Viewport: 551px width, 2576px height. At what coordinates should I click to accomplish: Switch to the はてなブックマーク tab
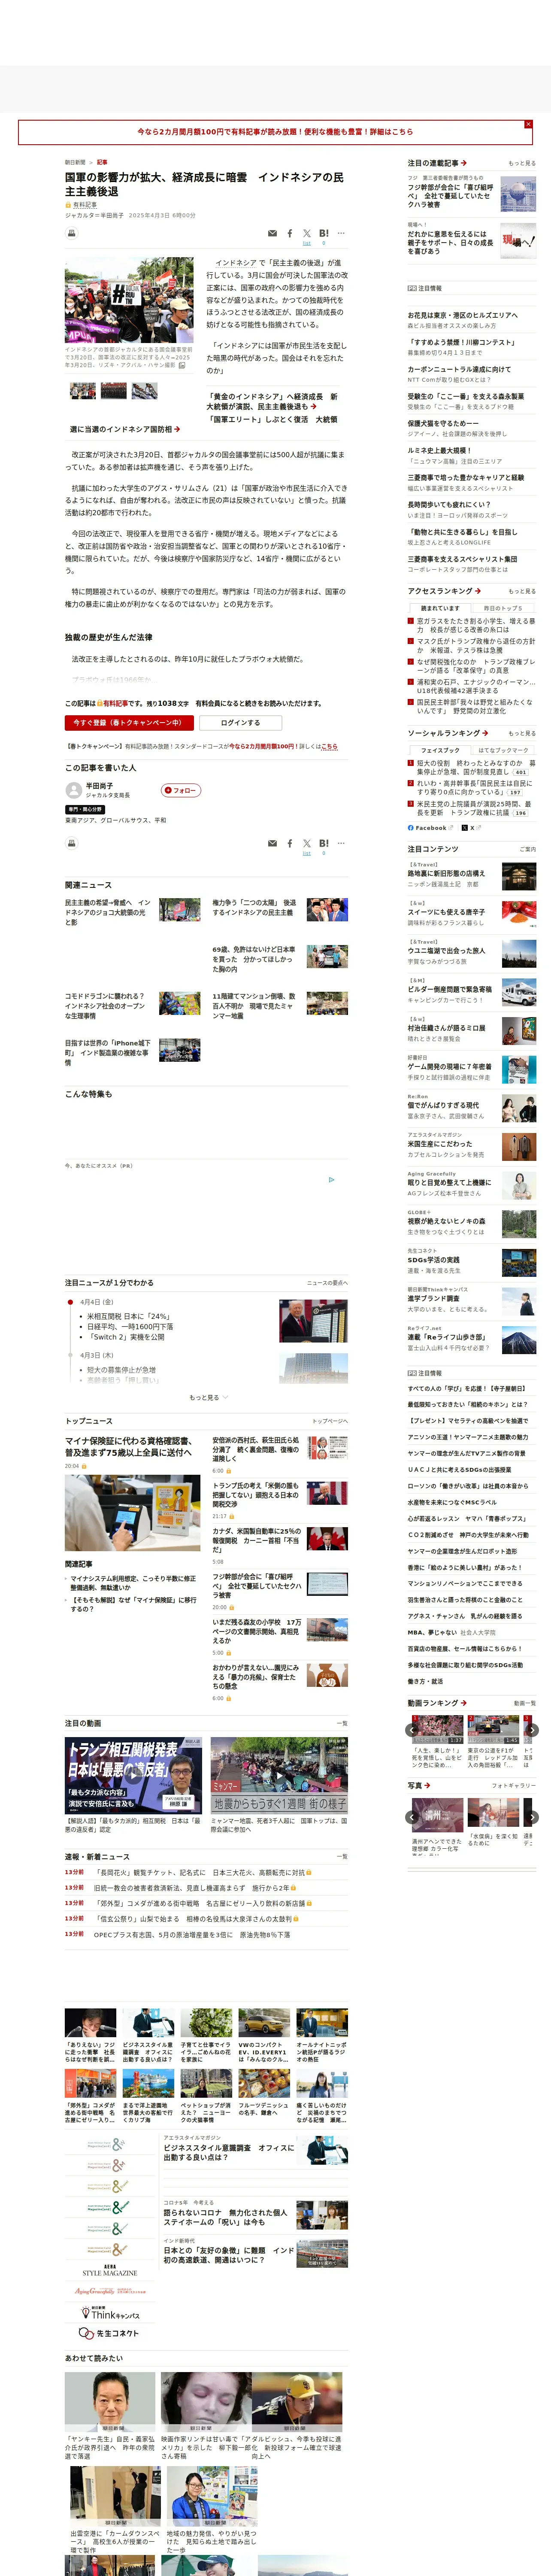[x=503, y=750]
